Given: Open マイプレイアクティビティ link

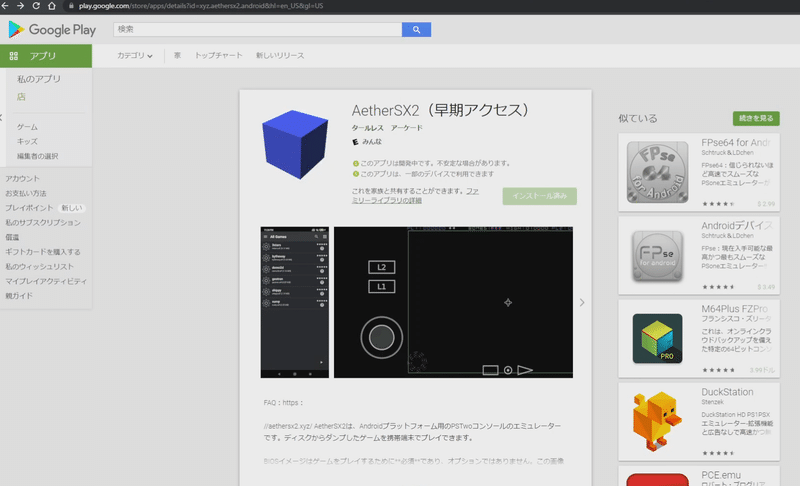Looking at the screenshot, I should (46, 281).
